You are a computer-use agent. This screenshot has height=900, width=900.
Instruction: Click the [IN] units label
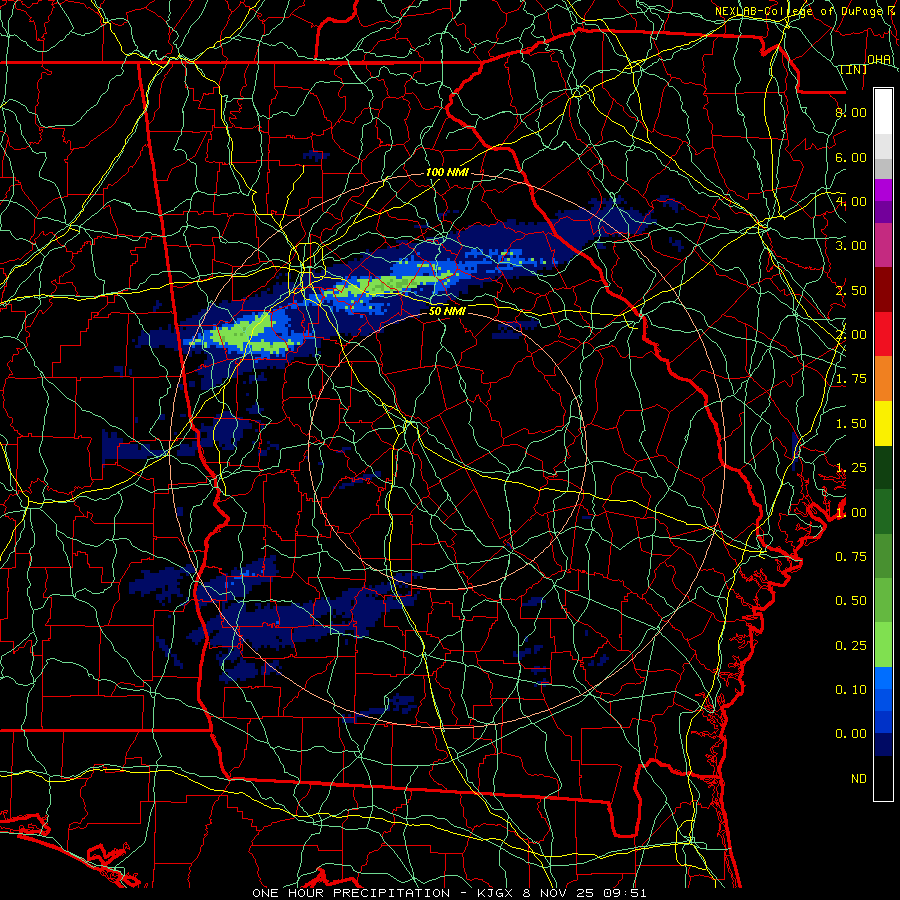click(x=854, y=70)
